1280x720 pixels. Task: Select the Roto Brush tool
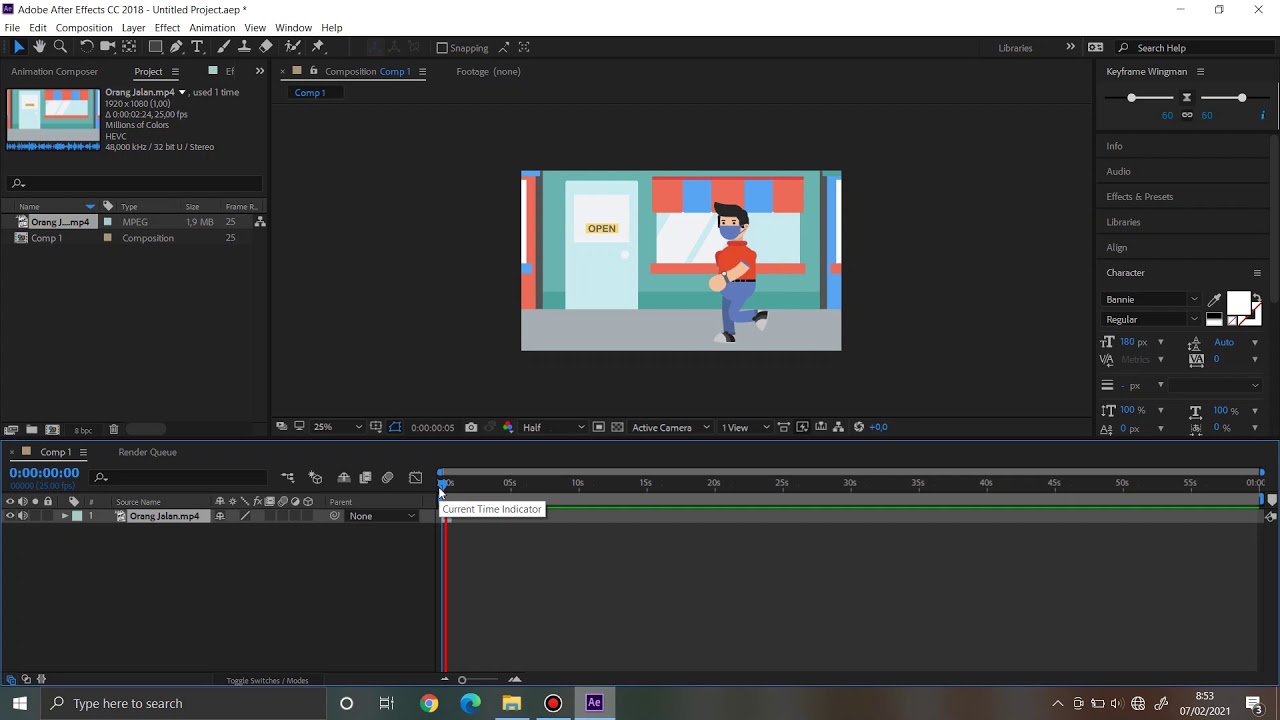[x=293, y=47]
